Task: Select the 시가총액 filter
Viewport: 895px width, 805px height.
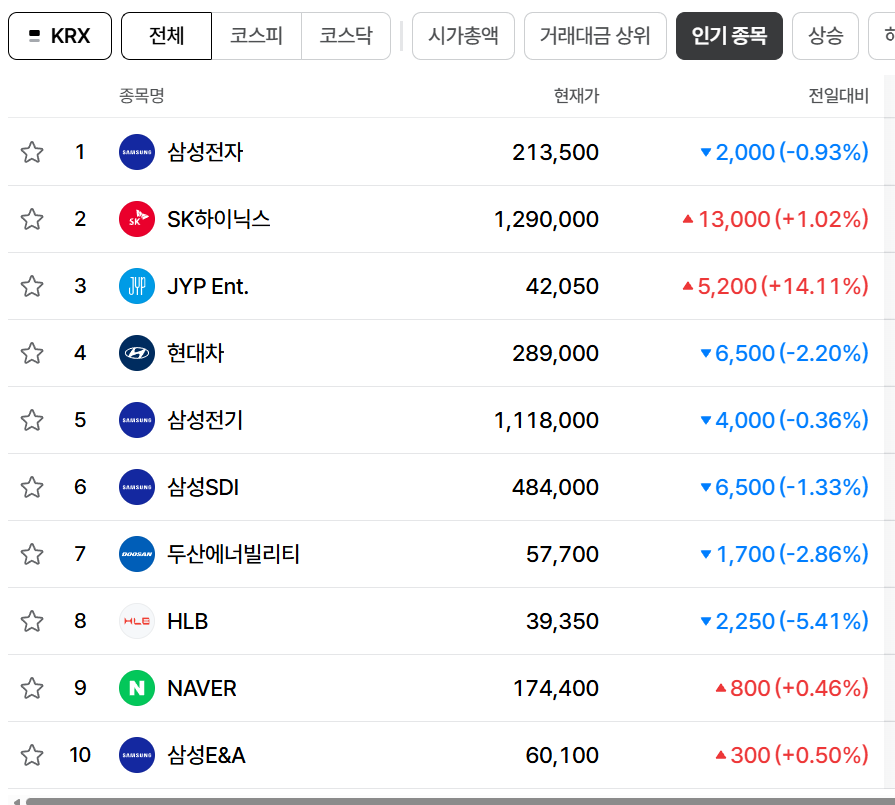Action: point(463,36)
